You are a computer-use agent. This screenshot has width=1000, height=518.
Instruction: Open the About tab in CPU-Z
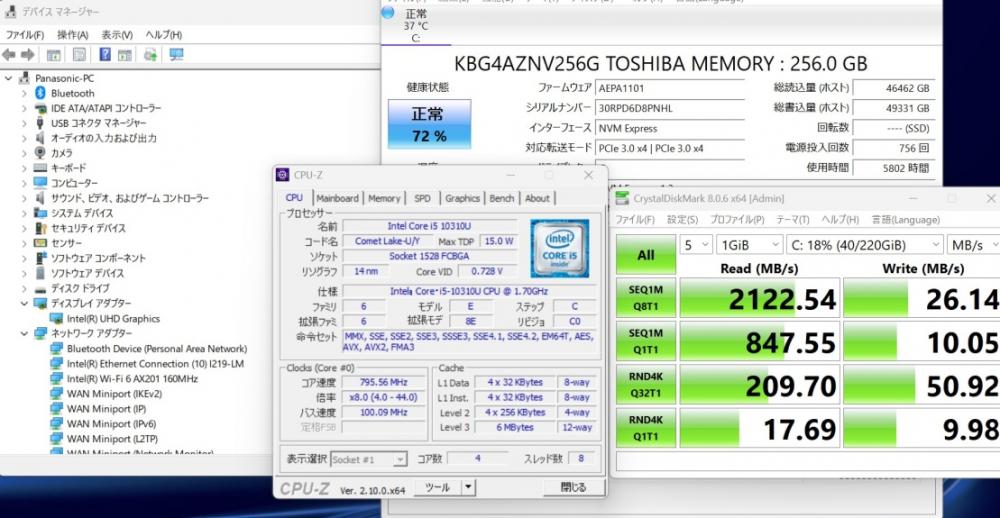click(537, 198)
